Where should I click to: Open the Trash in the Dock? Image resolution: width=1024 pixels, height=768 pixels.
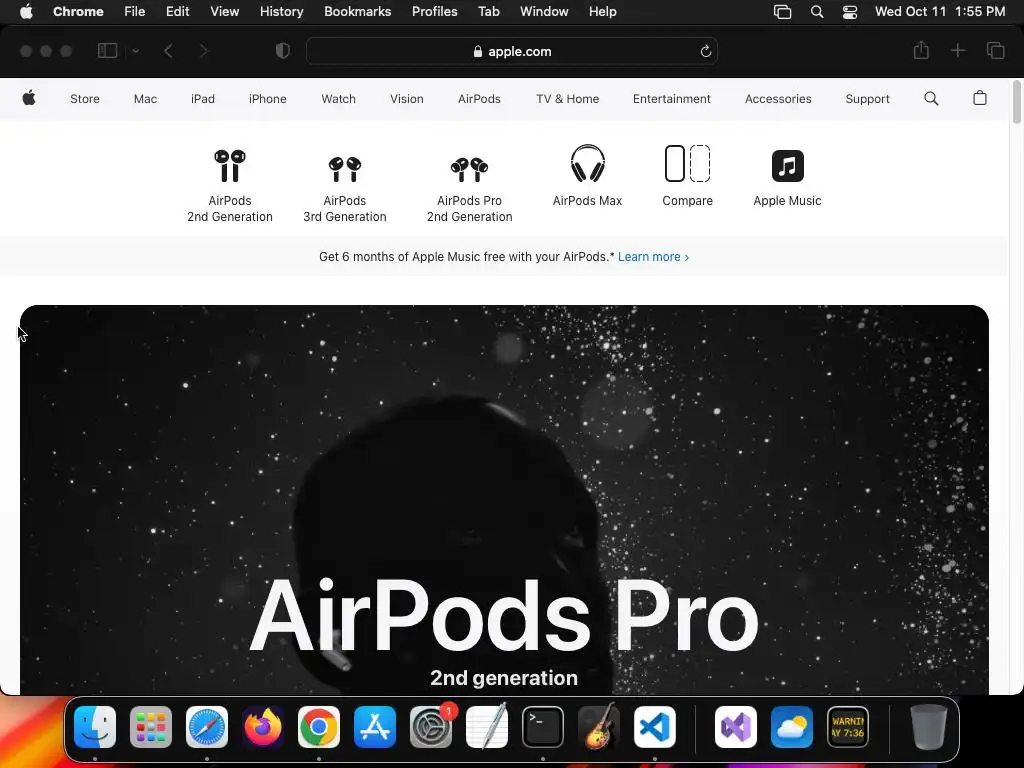pyautogui.click(x=929, y=727)
